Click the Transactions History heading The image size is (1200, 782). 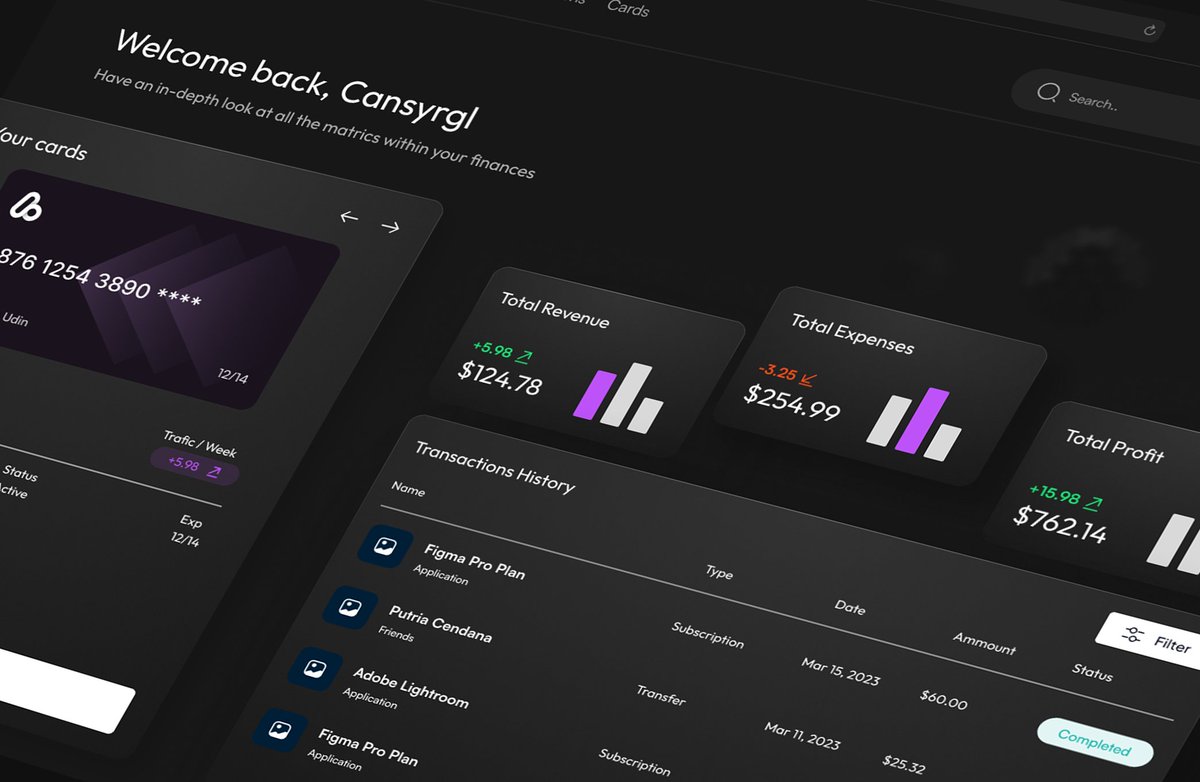[495, 467]
